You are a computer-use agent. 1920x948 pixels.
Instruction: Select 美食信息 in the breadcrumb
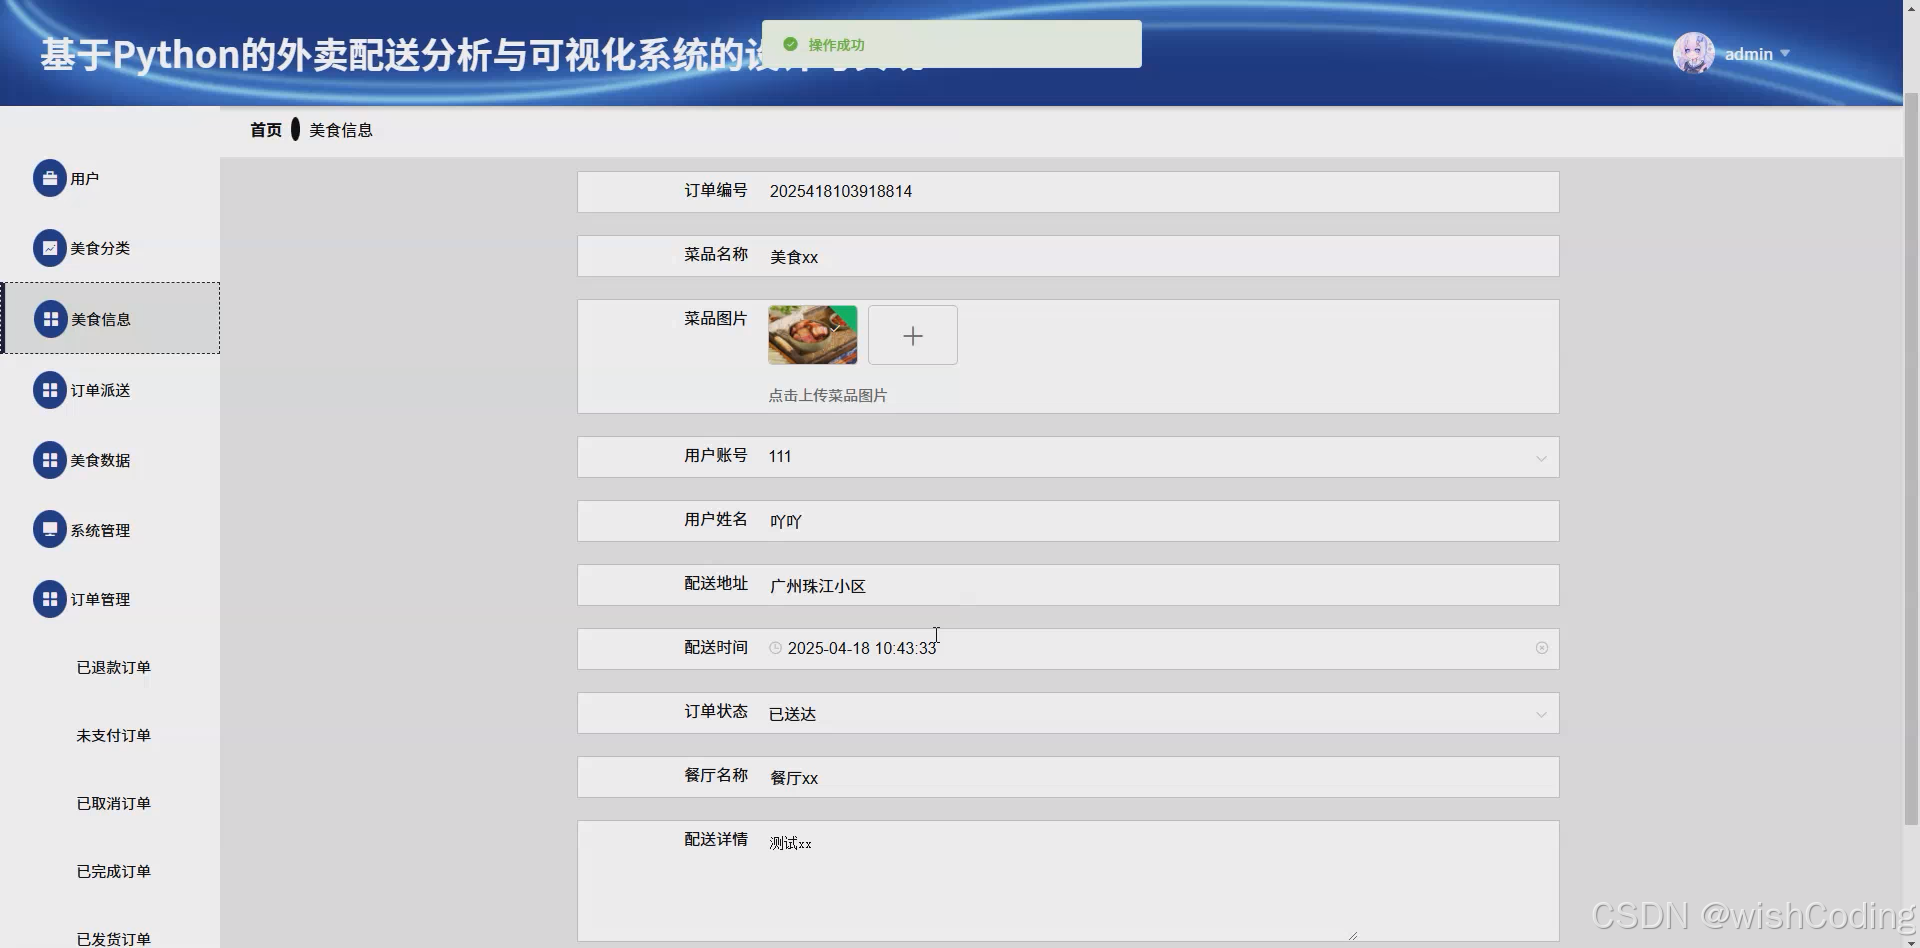click(x=340, y=130)
